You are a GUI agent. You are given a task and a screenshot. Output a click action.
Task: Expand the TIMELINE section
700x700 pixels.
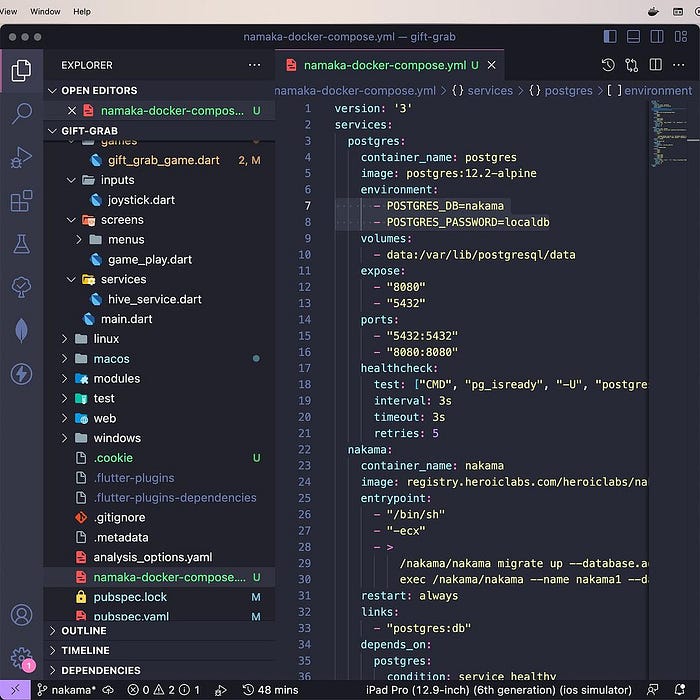pyautogui.click(x=85, y=651)
